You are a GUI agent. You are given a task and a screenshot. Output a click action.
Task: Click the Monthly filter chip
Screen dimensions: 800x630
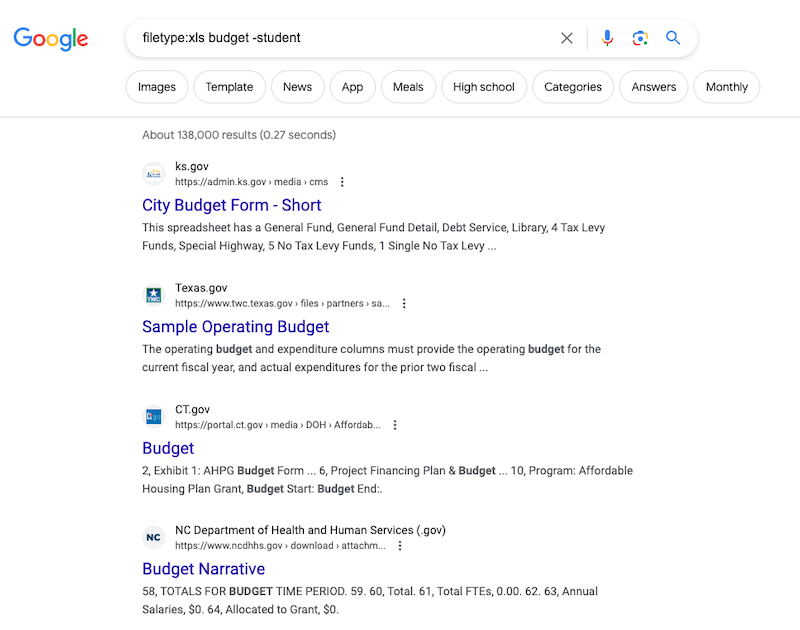click(x=726, y=87)
